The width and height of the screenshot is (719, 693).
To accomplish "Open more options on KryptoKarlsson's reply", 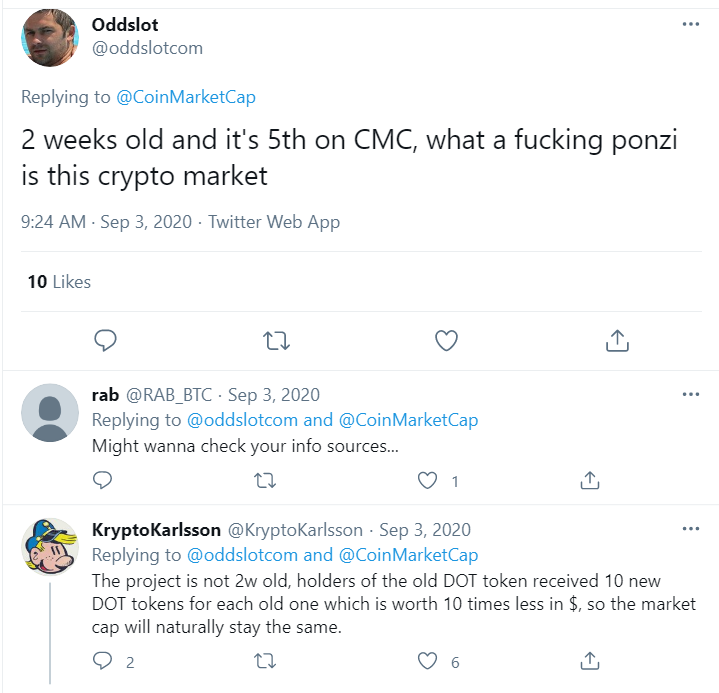I will tap(690, 528).
